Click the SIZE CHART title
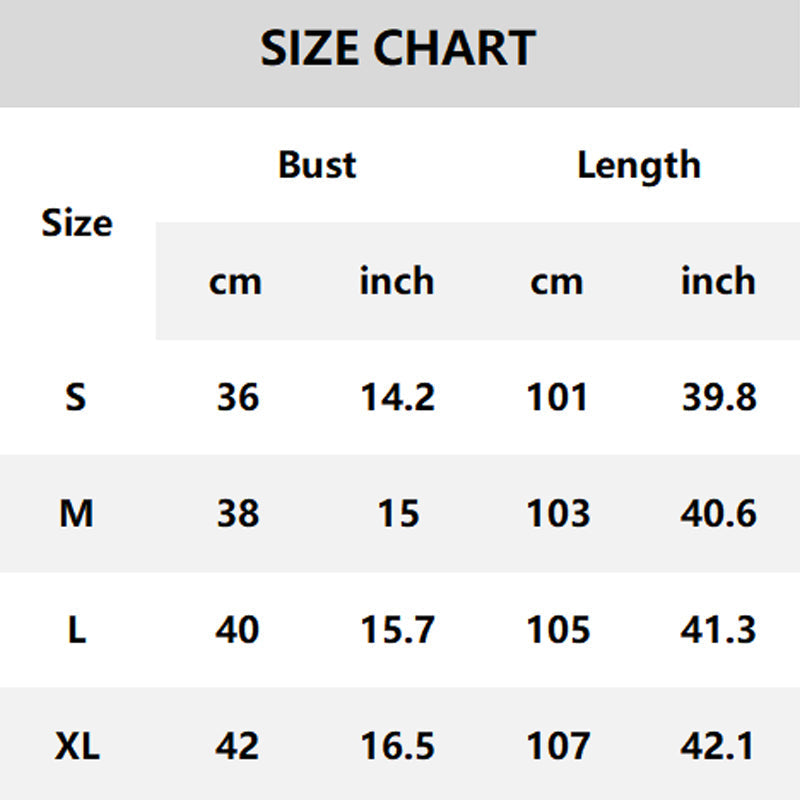Viewport: 800px width, 800px height. click(398, 49)
